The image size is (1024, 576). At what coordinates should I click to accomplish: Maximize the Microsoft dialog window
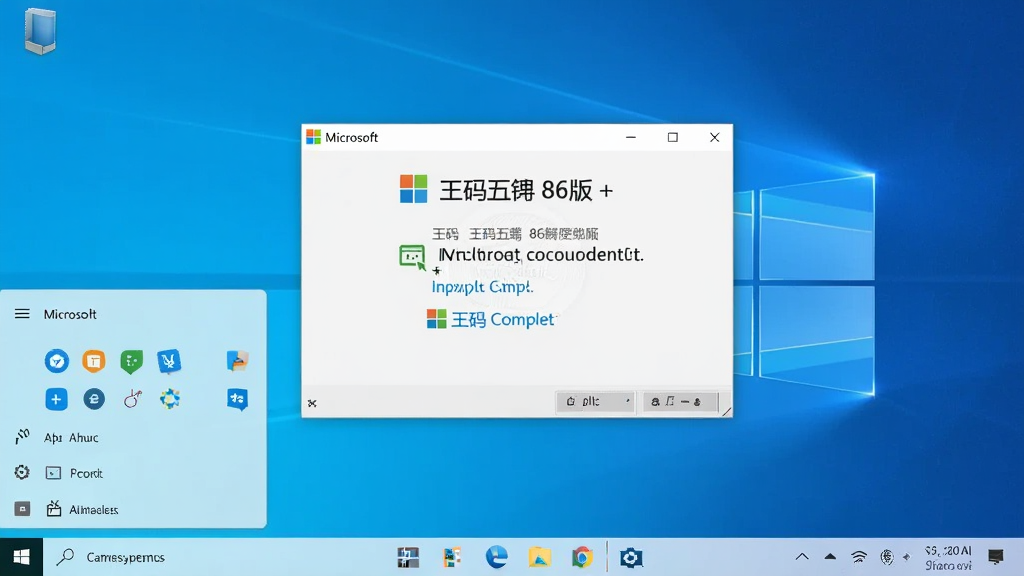coord(673,137)
